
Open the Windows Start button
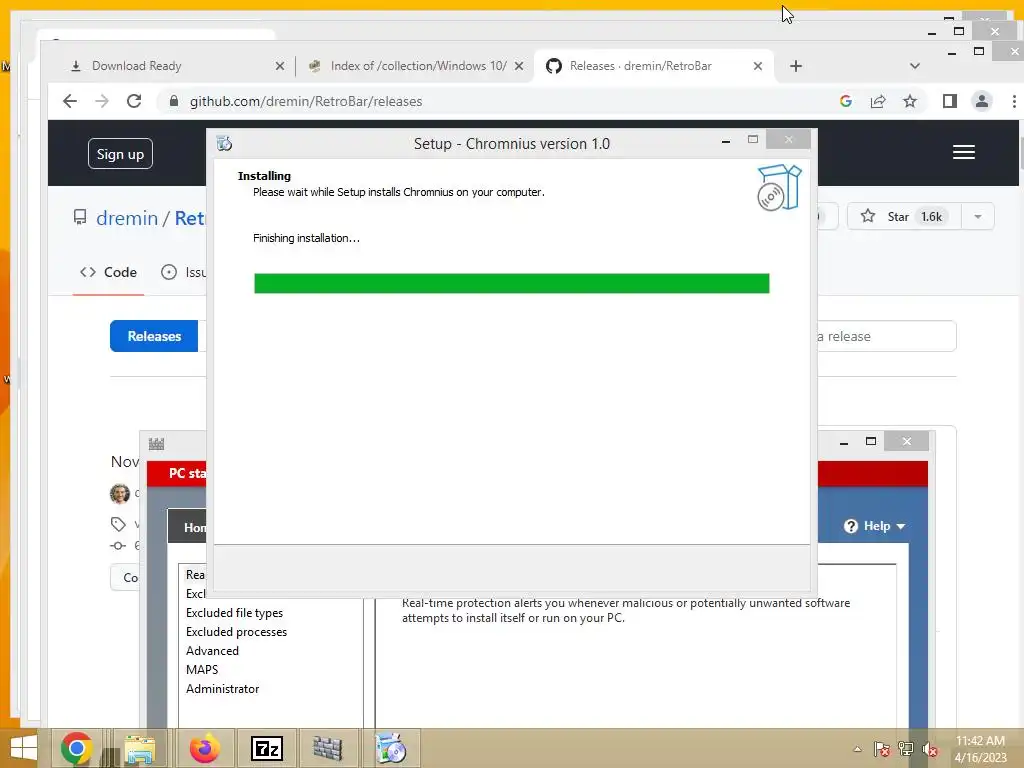pyautogui.click(x=24, y=748)
